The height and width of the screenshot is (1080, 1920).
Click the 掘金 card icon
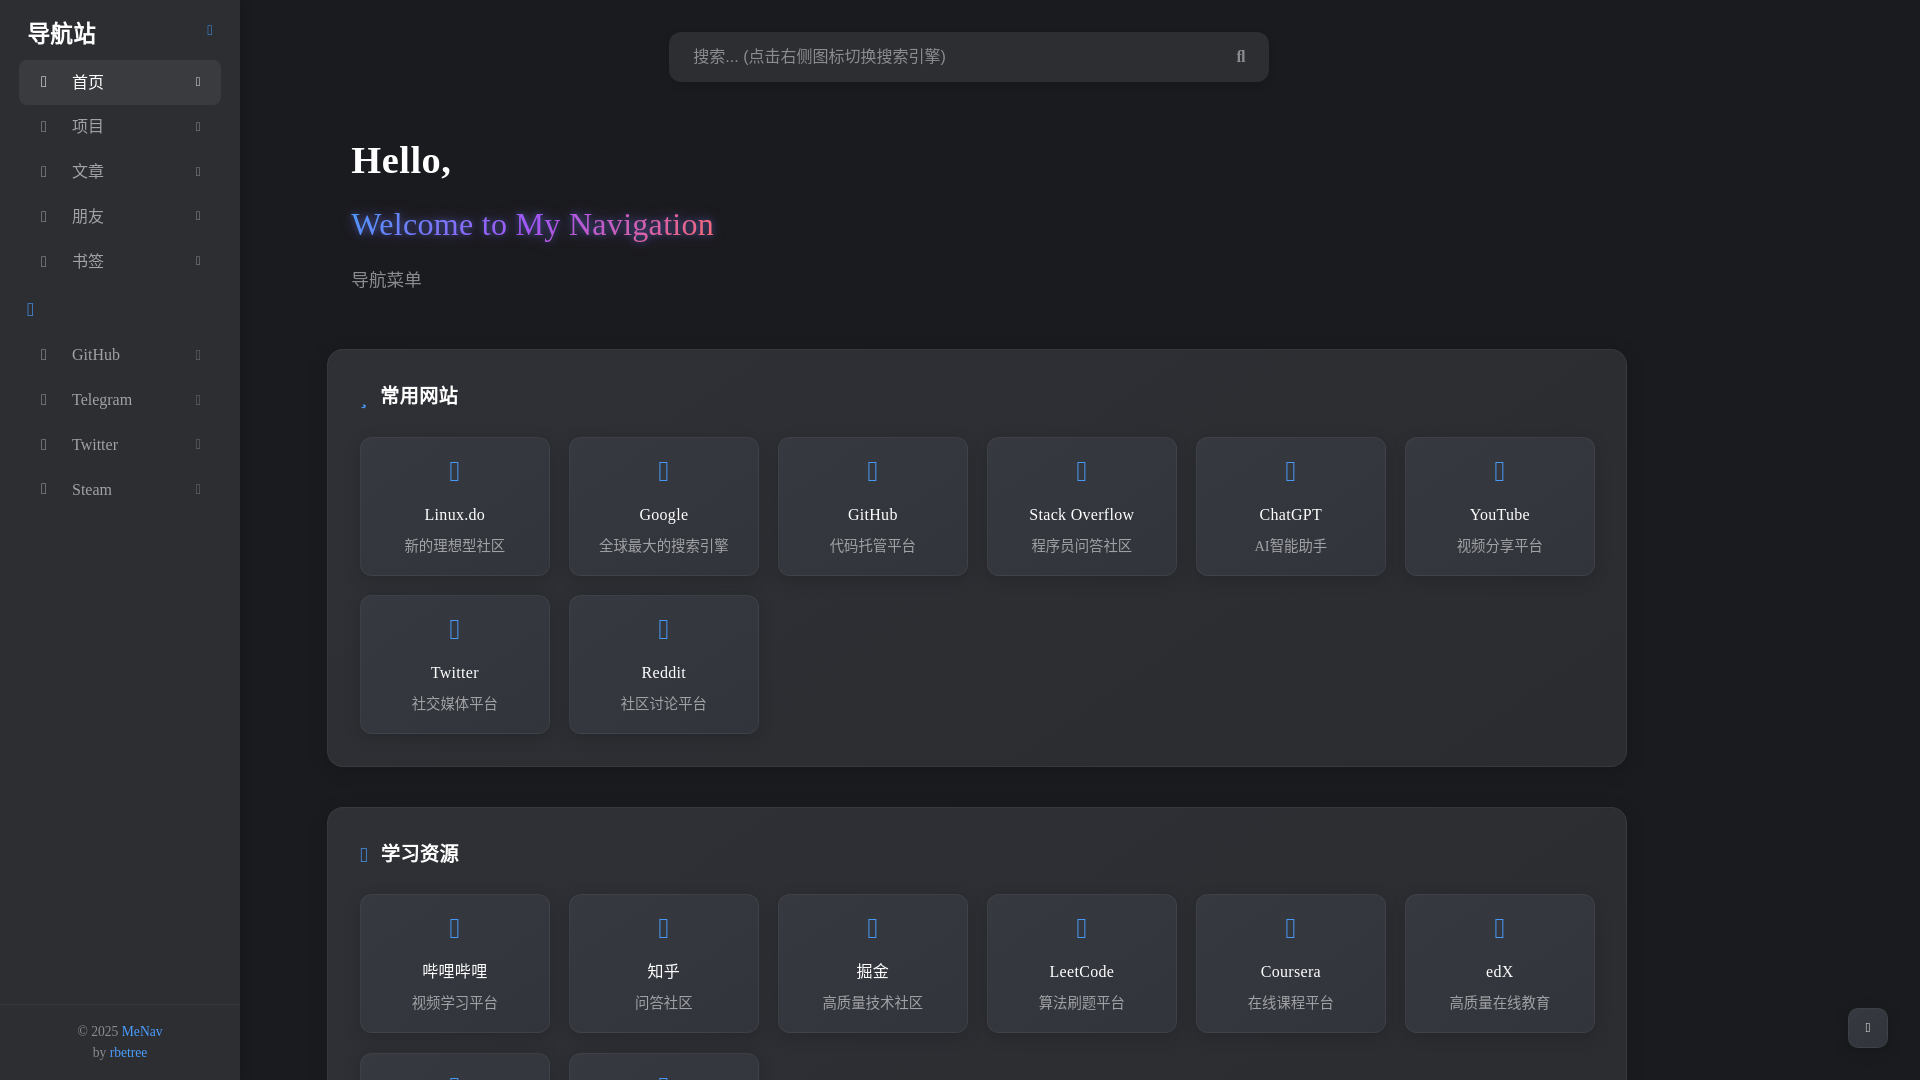pyautogui.click(x=873, y=928)
